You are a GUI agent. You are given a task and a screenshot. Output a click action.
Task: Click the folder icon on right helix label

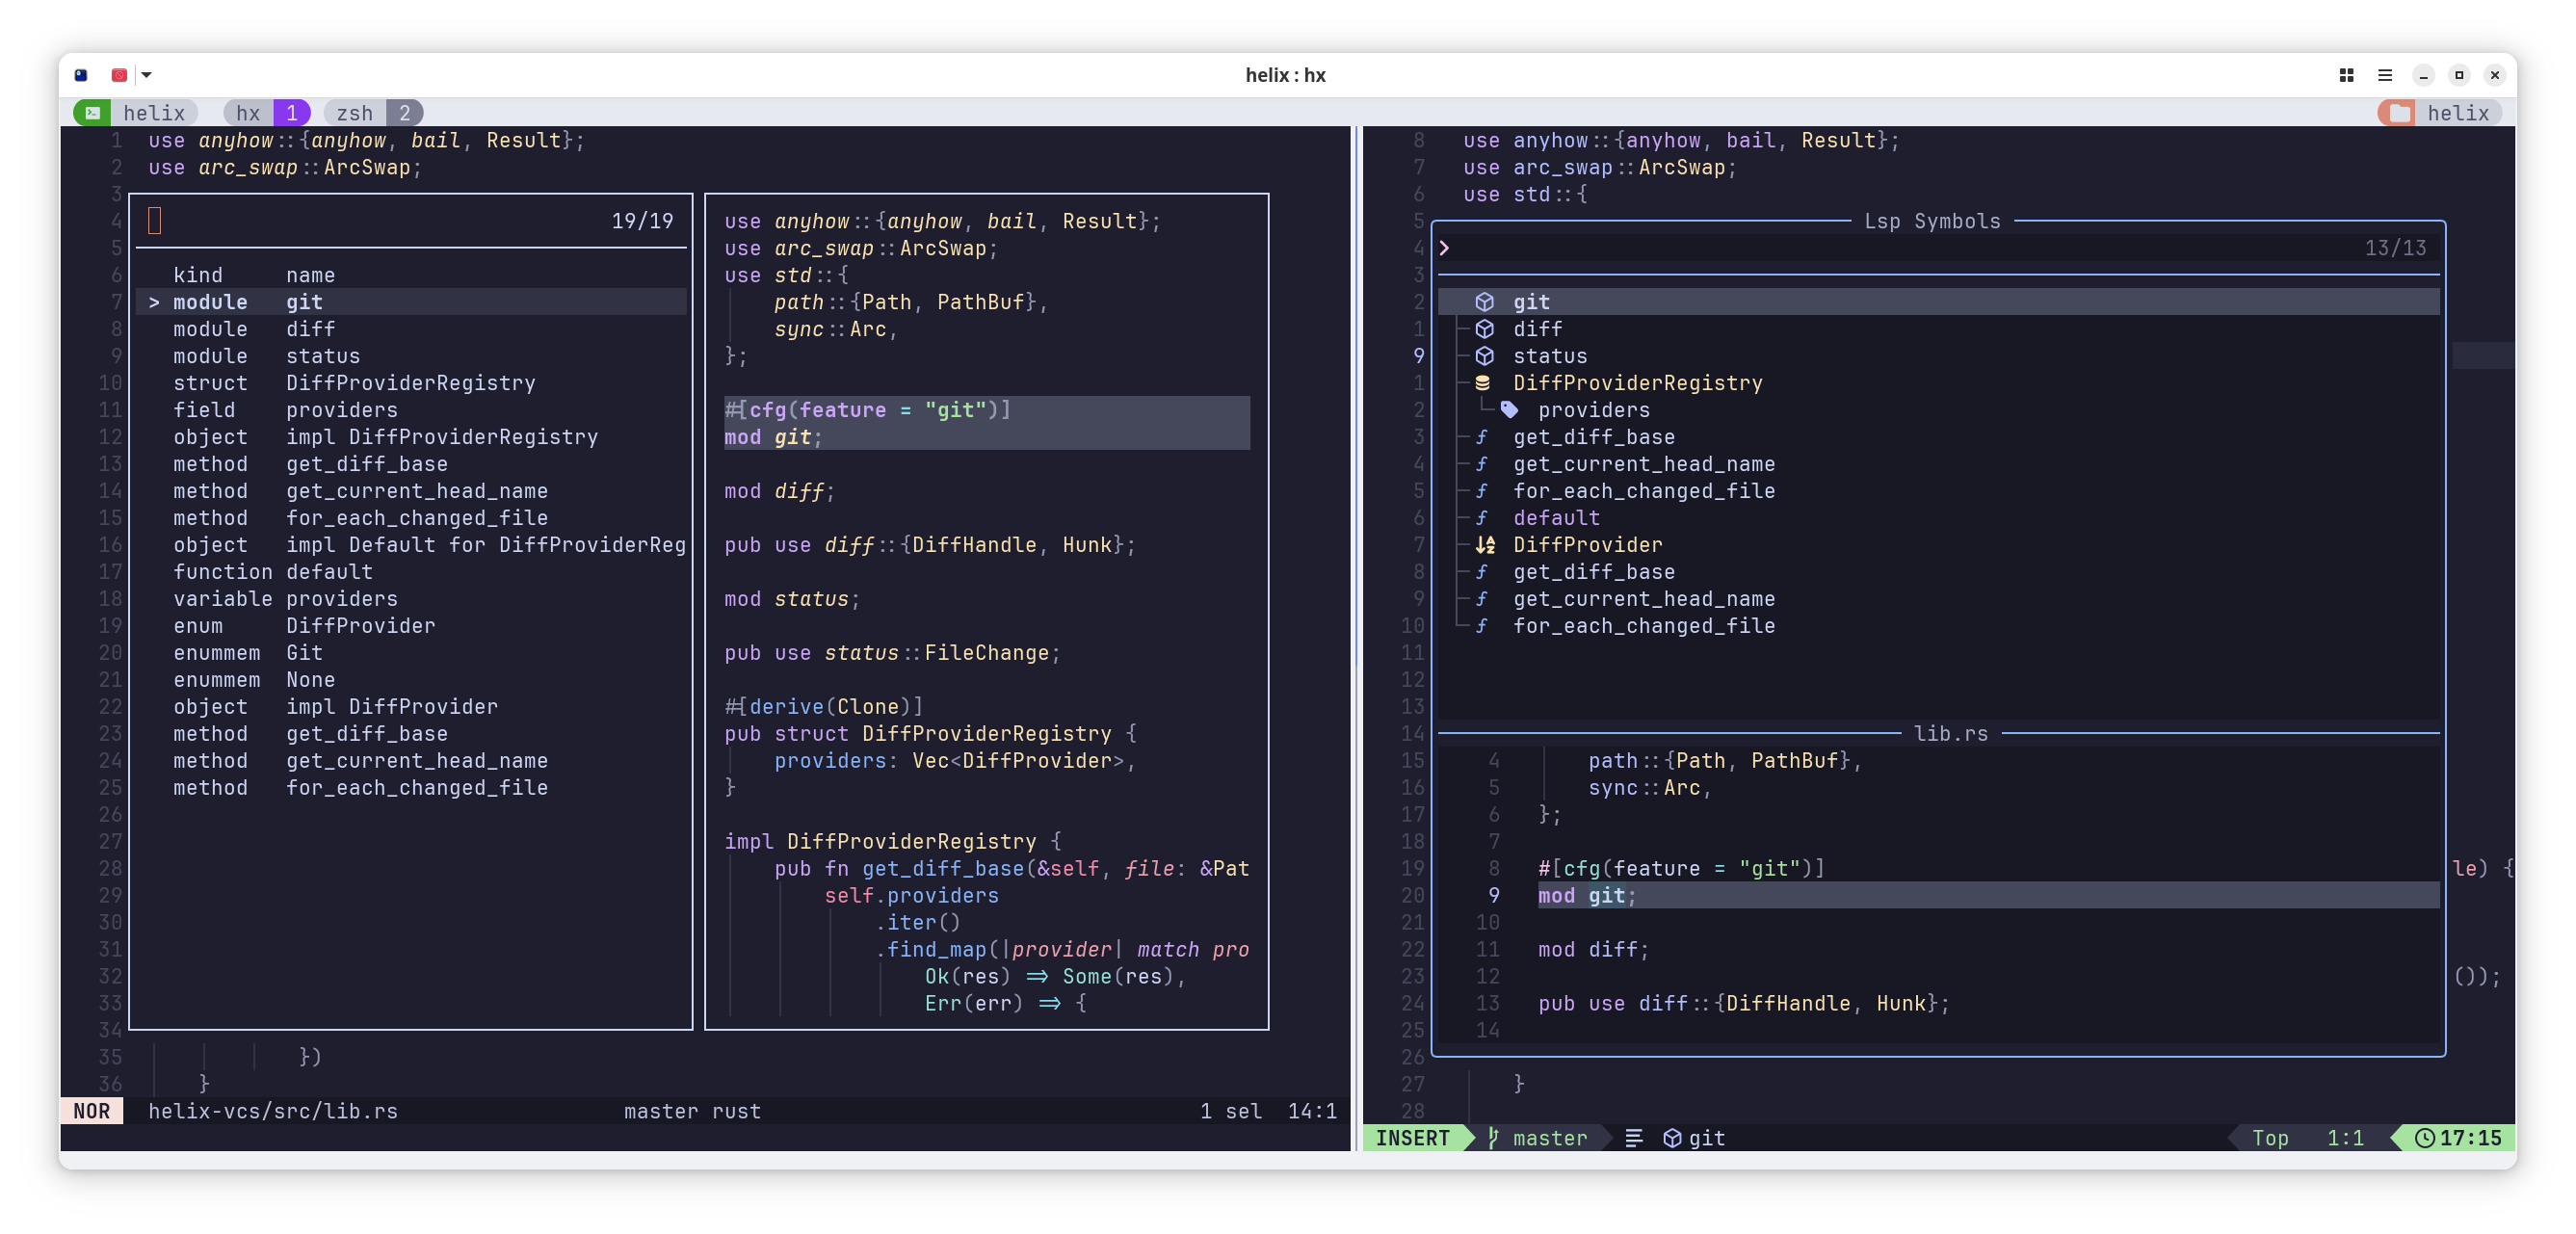pos(2398,113)
